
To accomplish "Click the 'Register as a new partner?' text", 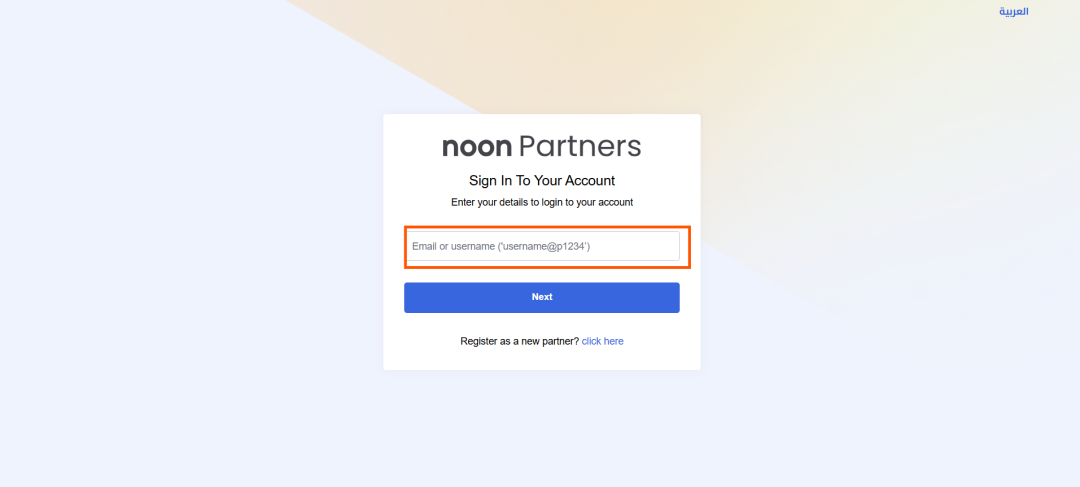I will [520, 341].
